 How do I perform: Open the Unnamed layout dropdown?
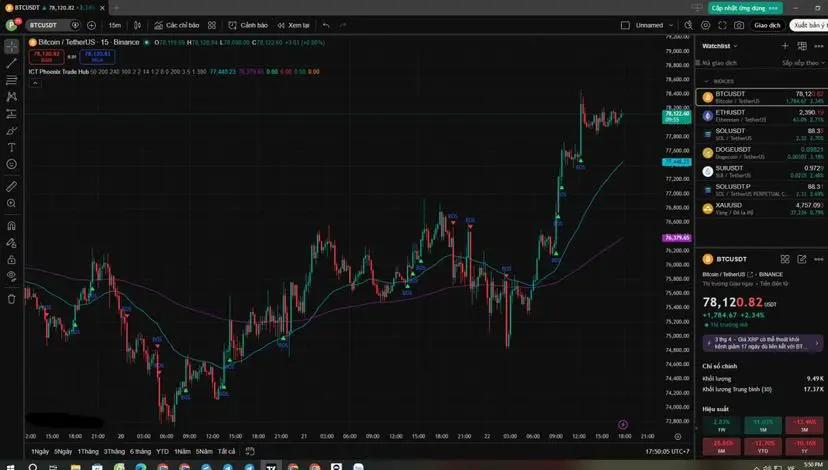tap(654, 25)
